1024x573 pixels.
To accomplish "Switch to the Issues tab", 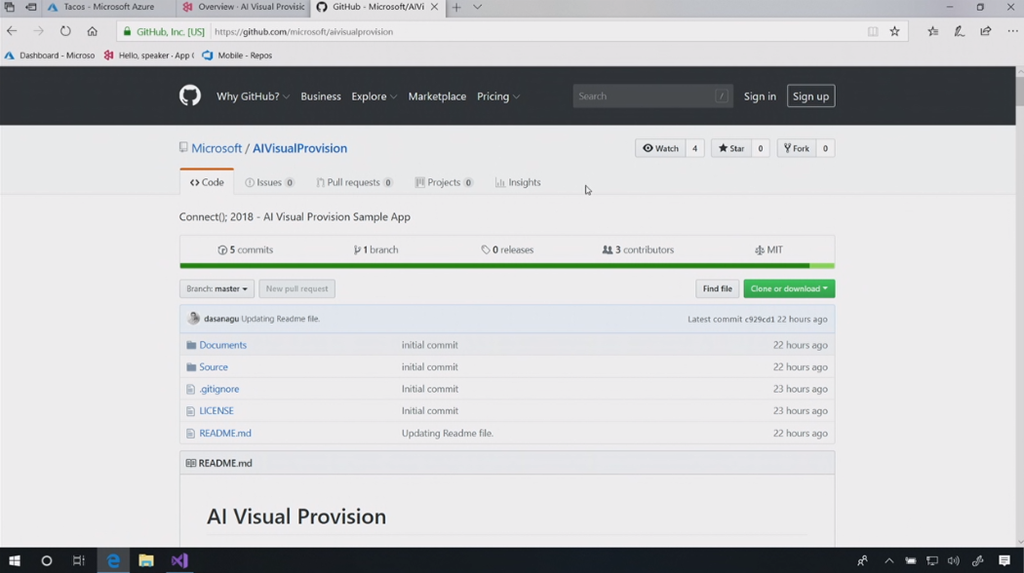I will coord(269,183).
